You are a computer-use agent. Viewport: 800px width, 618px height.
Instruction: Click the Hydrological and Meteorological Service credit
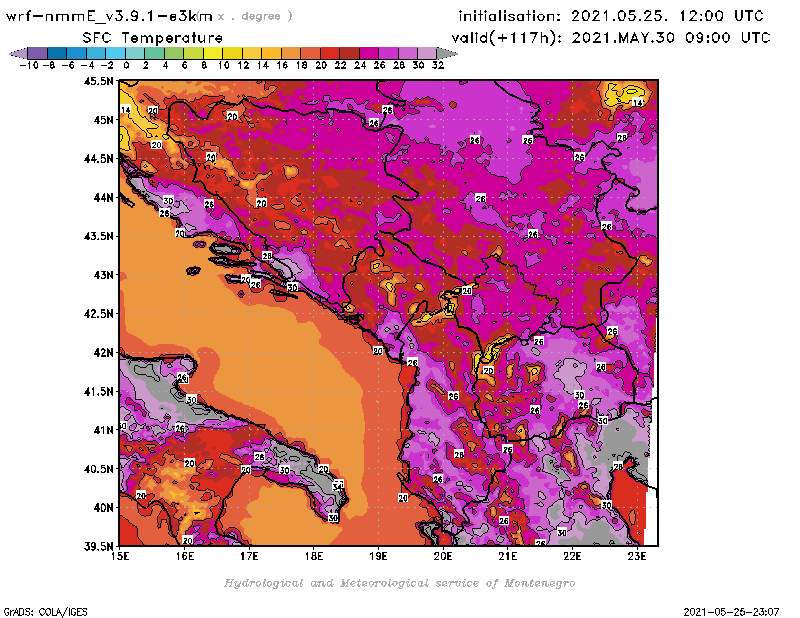click(399, 583)
